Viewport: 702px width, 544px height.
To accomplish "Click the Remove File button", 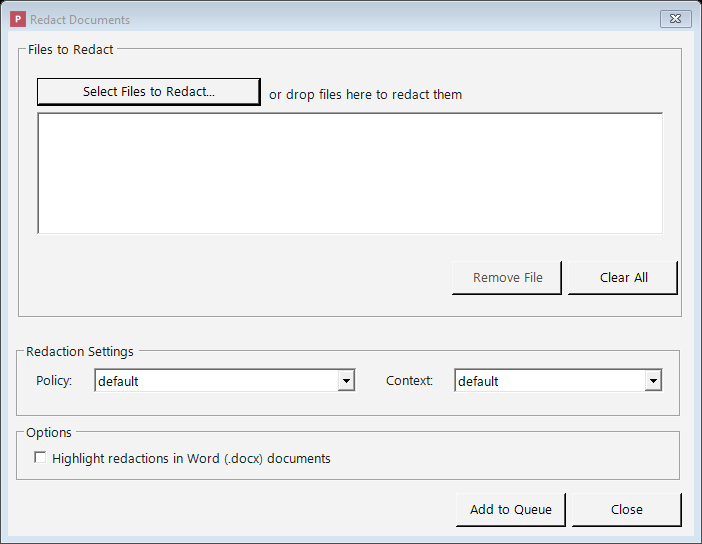I will (507, 278).
